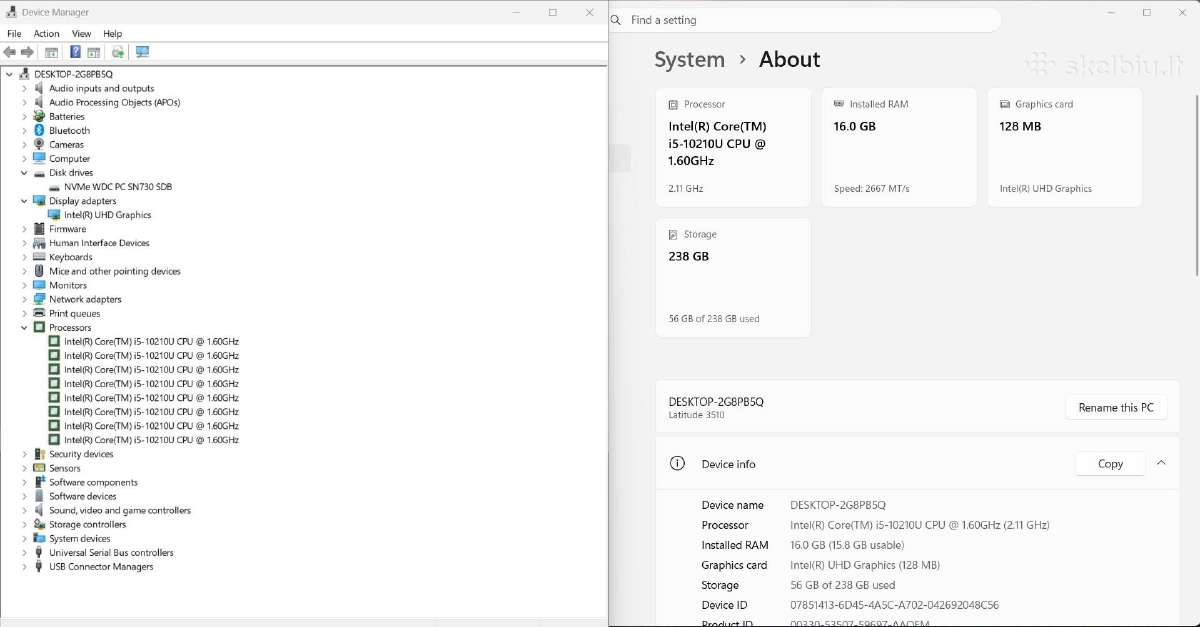The image size is (1200, 627).
Task: Click the Sensors category icon
Action: tap(39, 468)
